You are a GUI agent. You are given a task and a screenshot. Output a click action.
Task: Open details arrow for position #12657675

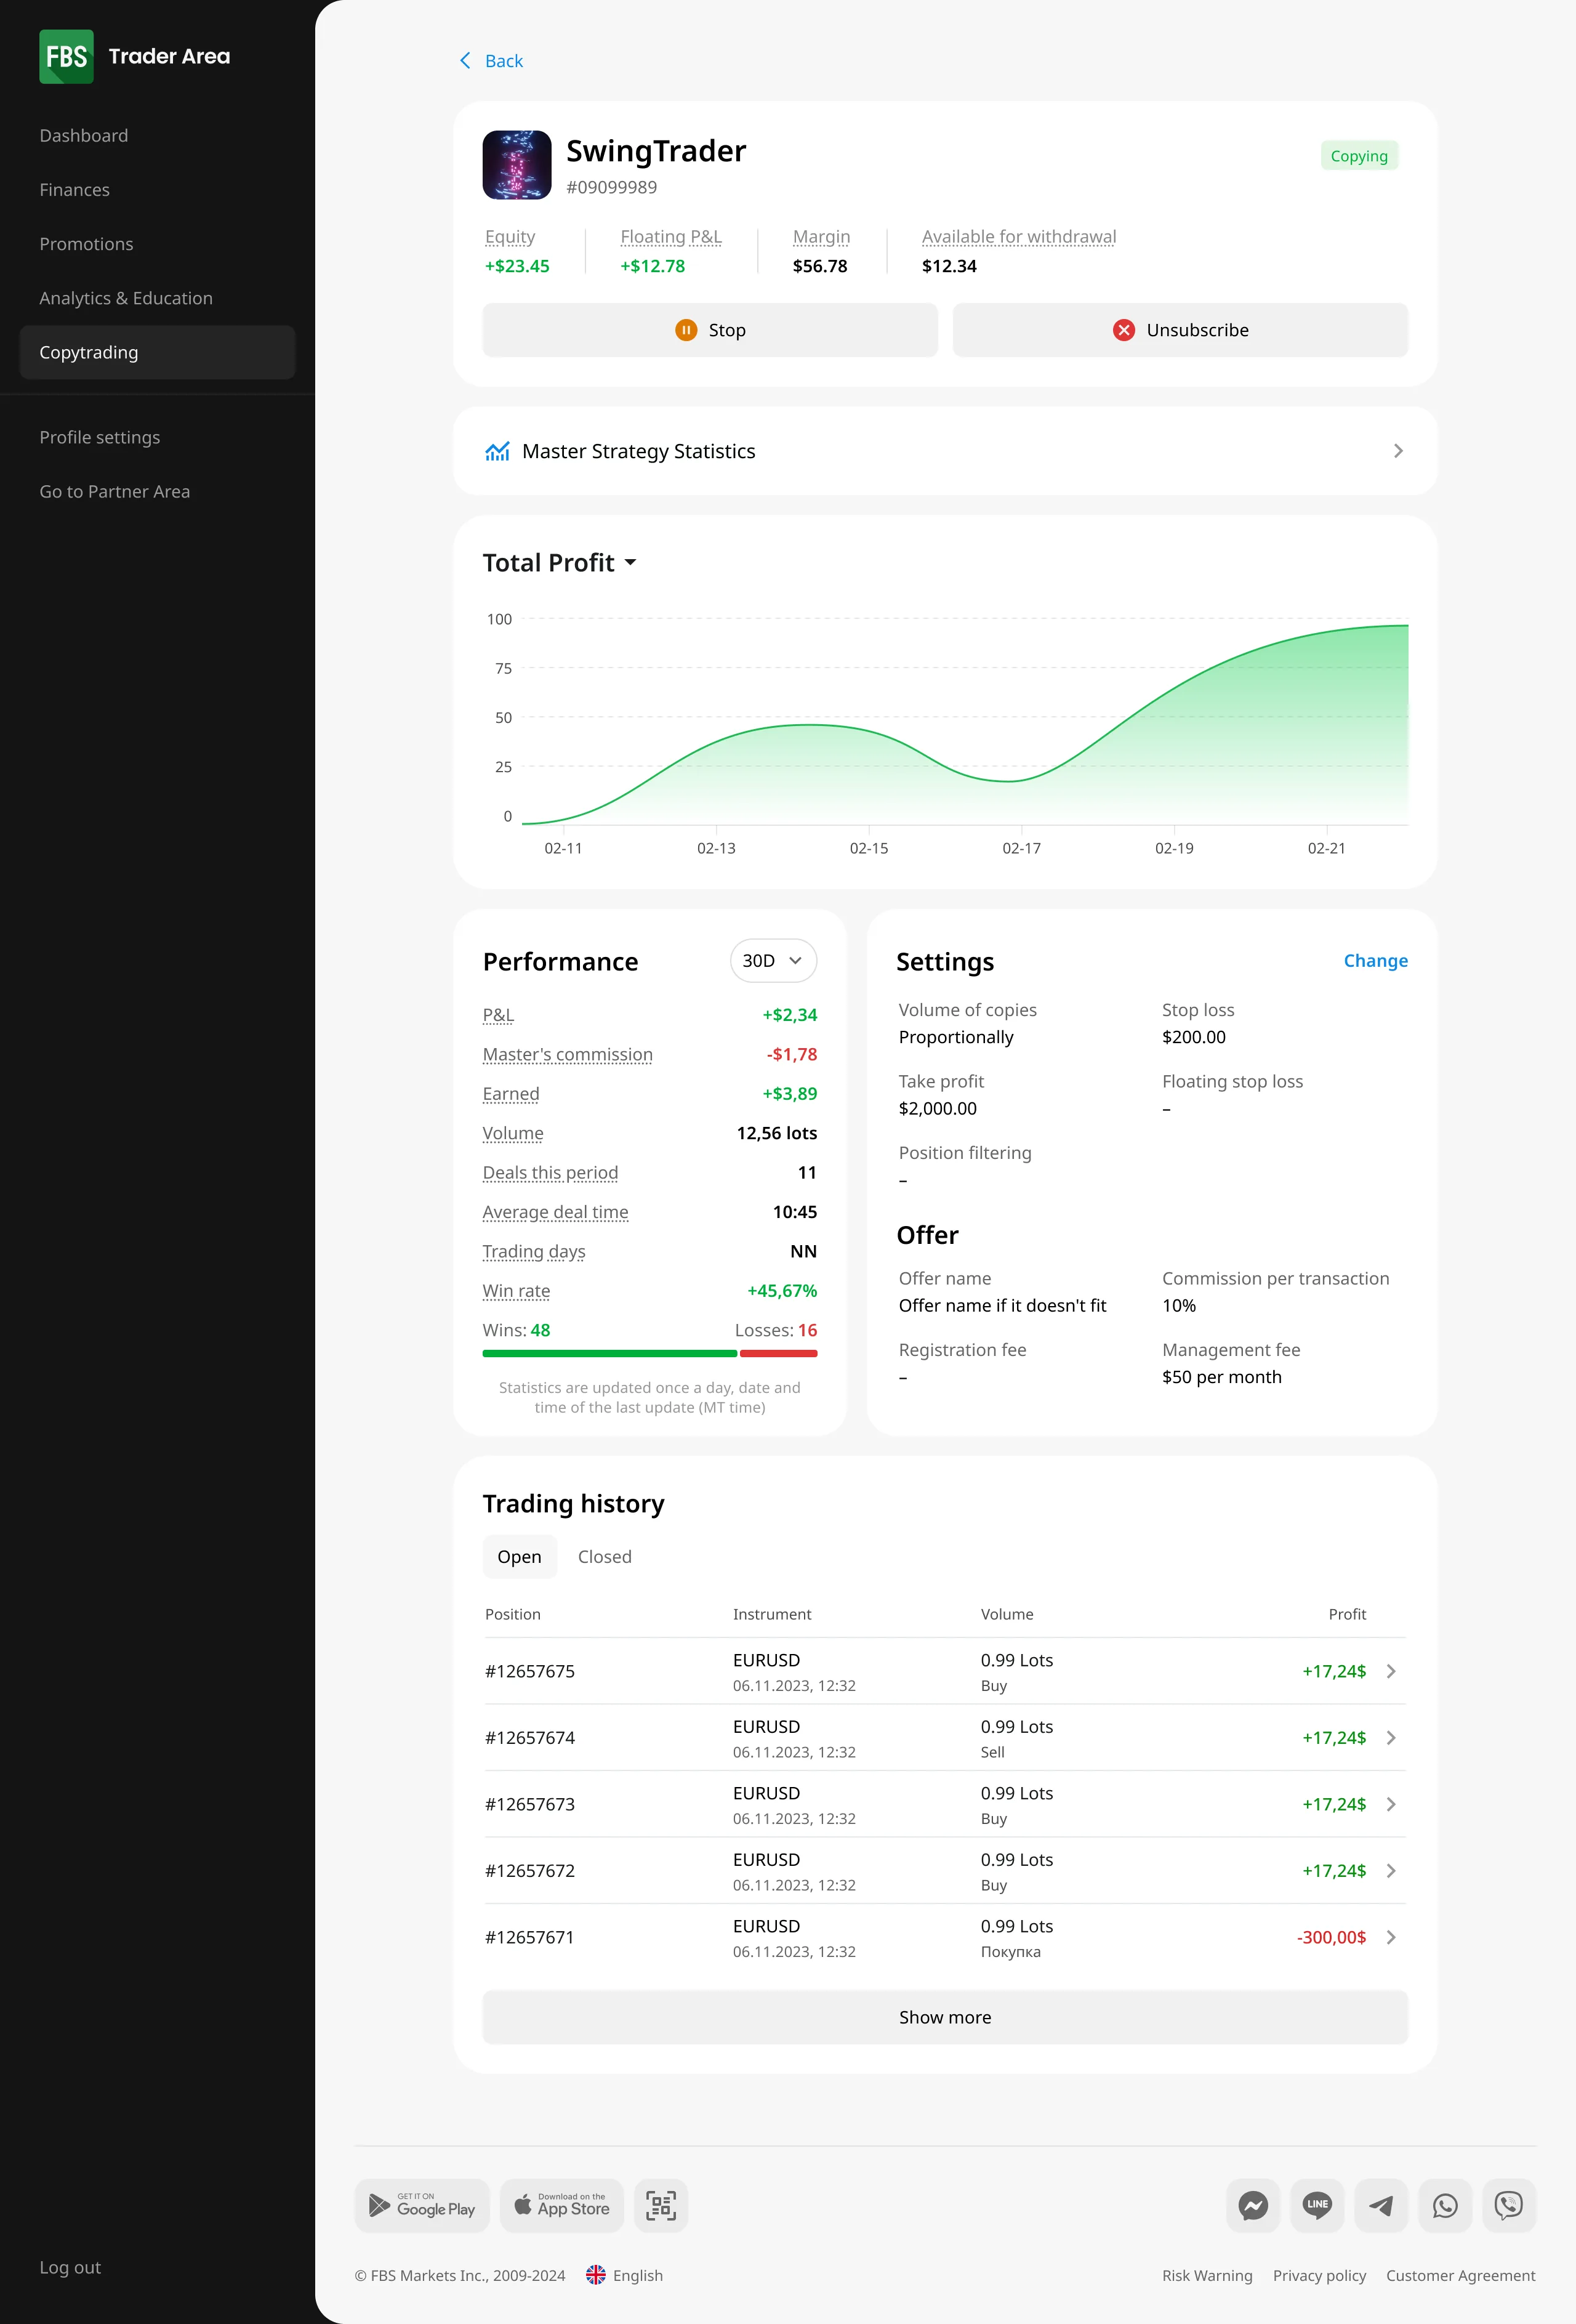(1391, 1671)
